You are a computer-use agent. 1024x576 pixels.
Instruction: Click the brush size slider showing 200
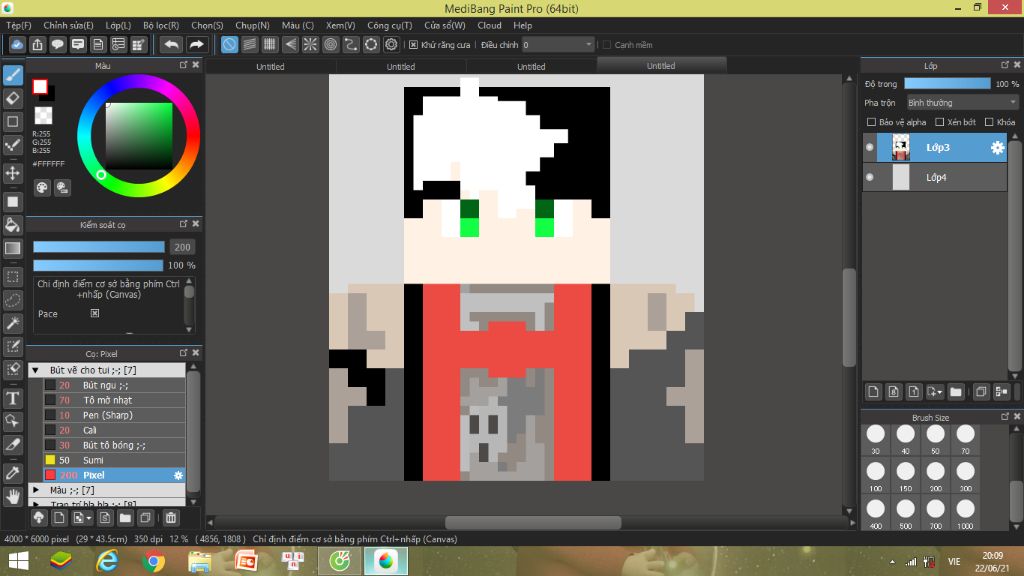[x=99, y=247]
